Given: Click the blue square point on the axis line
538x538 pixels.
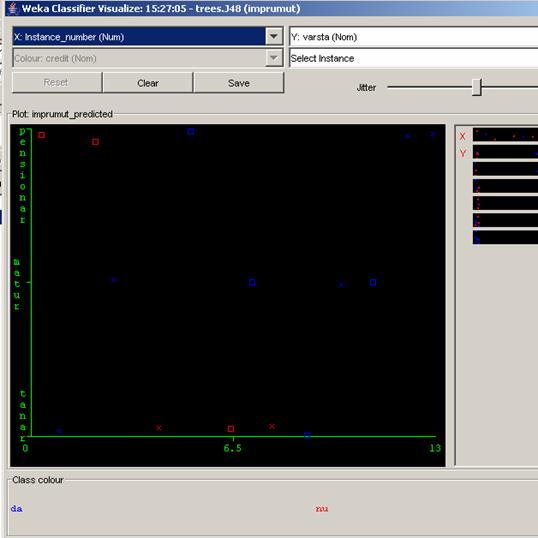Looking at the screenshot, I should (x=307, y=435).
